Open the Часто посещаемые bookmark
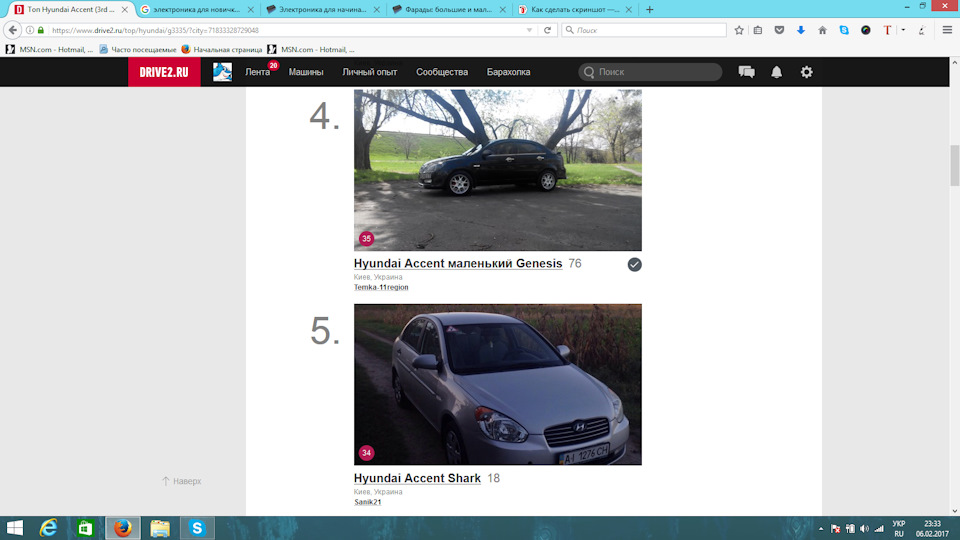 137,50
